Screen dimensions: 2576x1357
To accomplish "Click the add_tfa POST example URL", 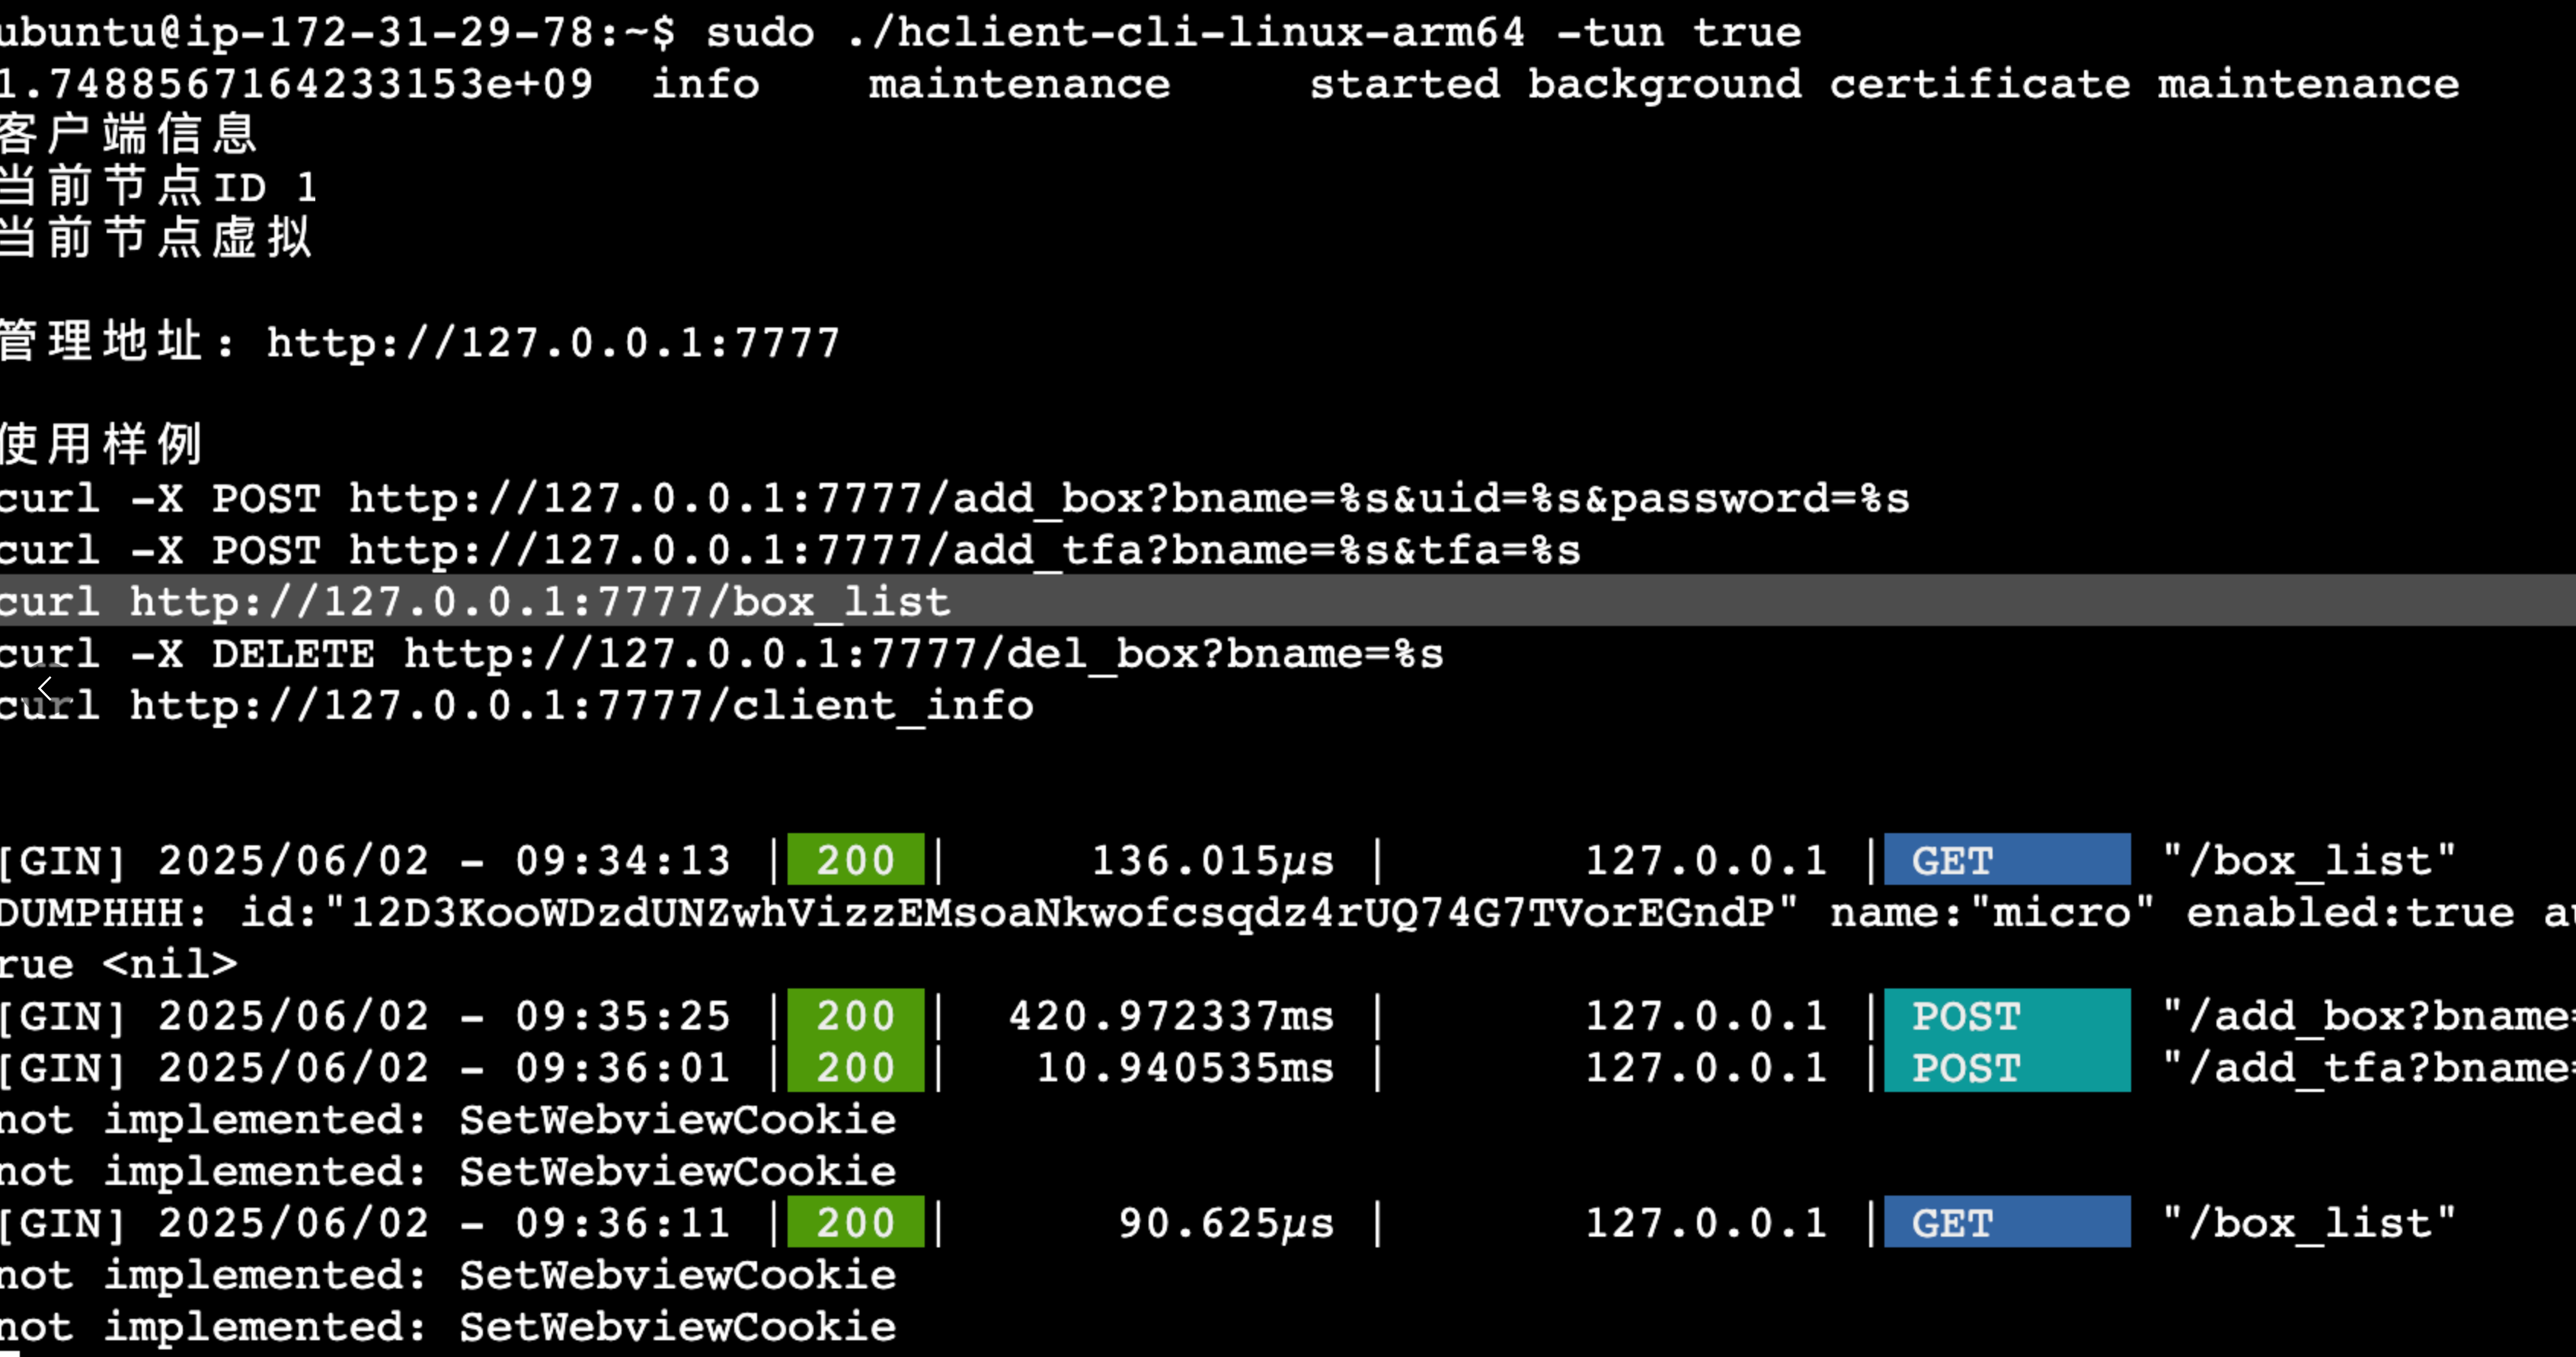I will coord(964,550).
